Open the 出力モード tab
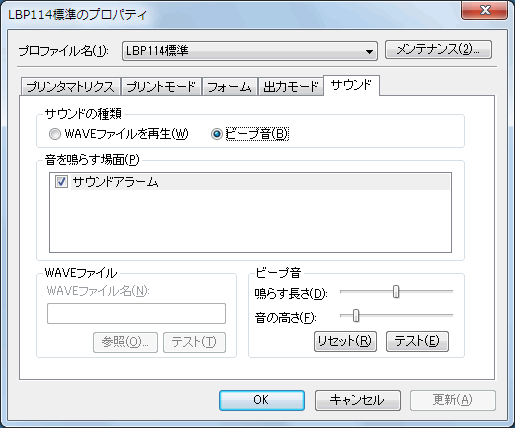Screen dimensions: 515x428 point(291,87)
